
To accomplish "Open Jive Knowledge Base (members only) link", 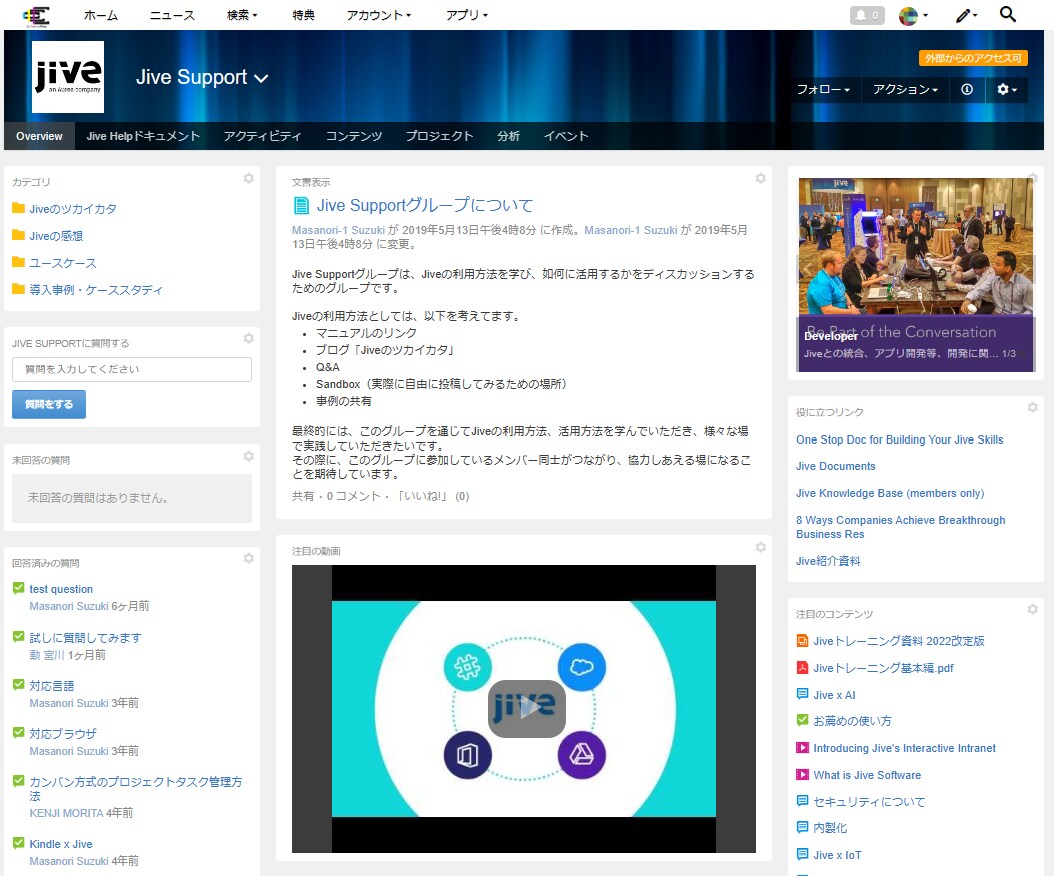I will 890,493.
